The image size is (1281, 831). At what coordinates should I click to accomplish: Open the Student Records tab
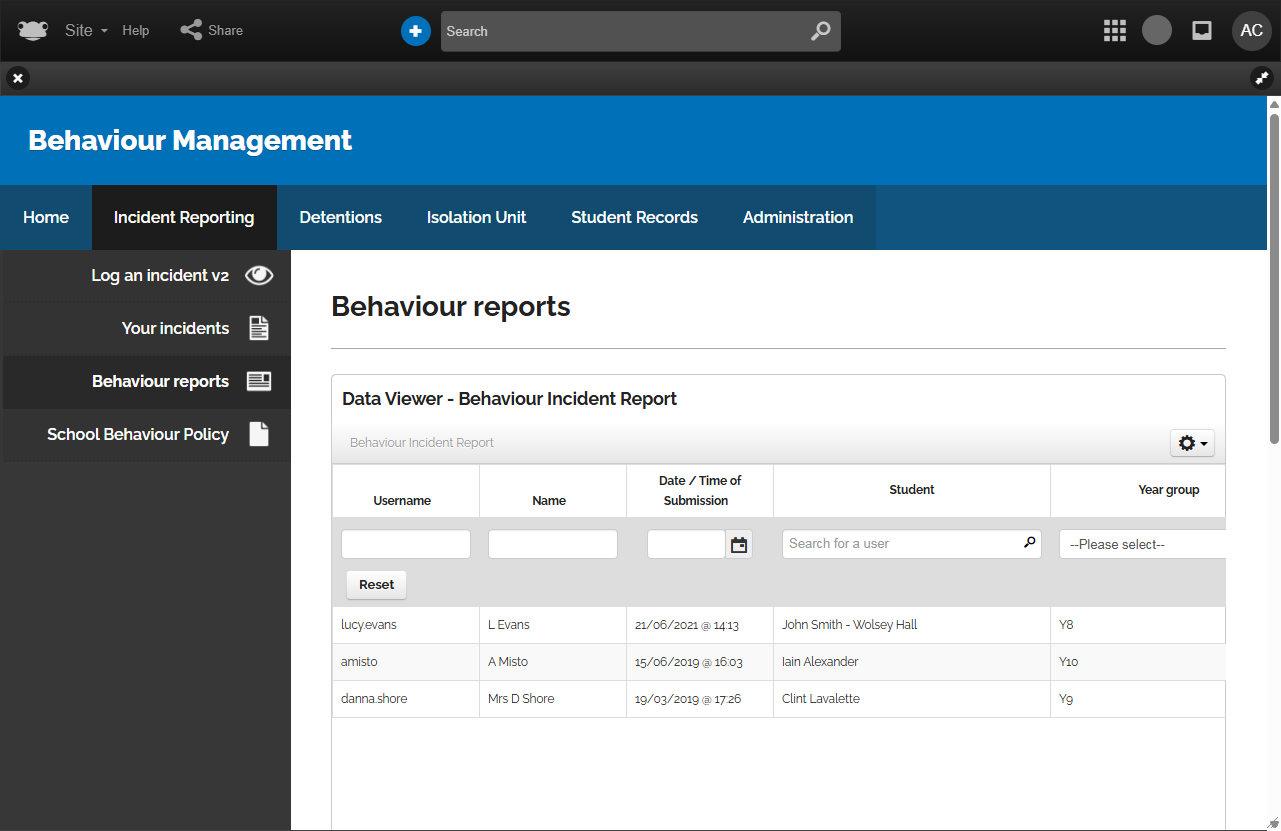tap(634, 217)
